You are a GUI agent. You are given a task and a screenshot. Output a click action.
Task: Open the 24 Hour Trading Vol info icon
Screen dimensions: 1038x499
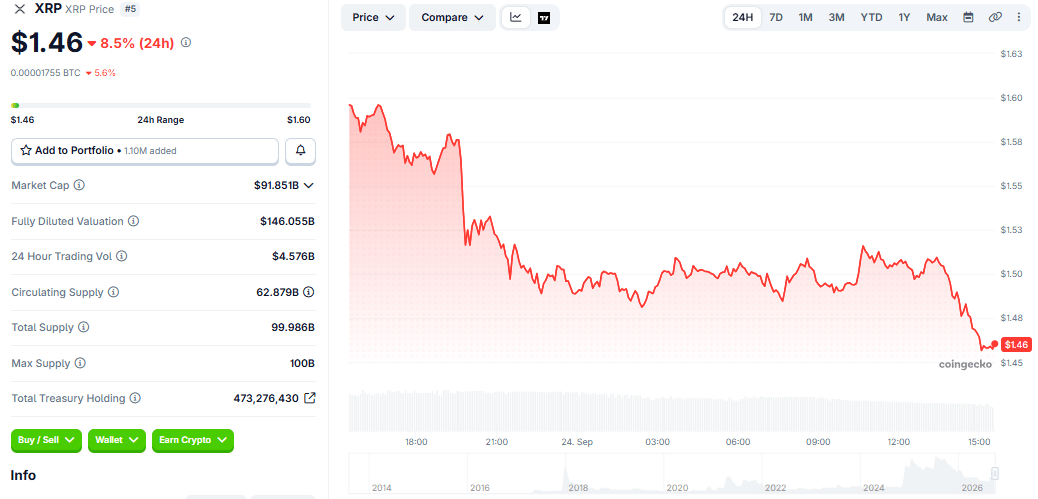[121, 256]
